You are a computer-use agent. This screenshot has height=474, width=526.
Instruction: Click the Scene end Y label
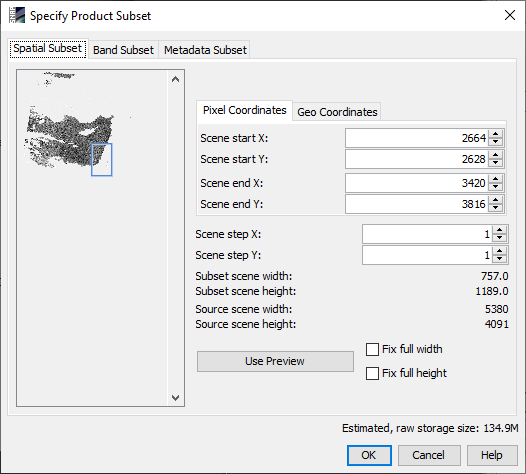coord(232,204)
